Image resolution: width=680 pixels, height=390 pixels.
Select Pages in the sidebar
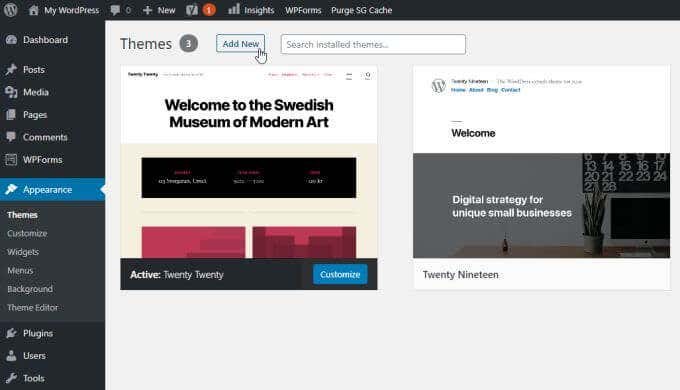35,115
